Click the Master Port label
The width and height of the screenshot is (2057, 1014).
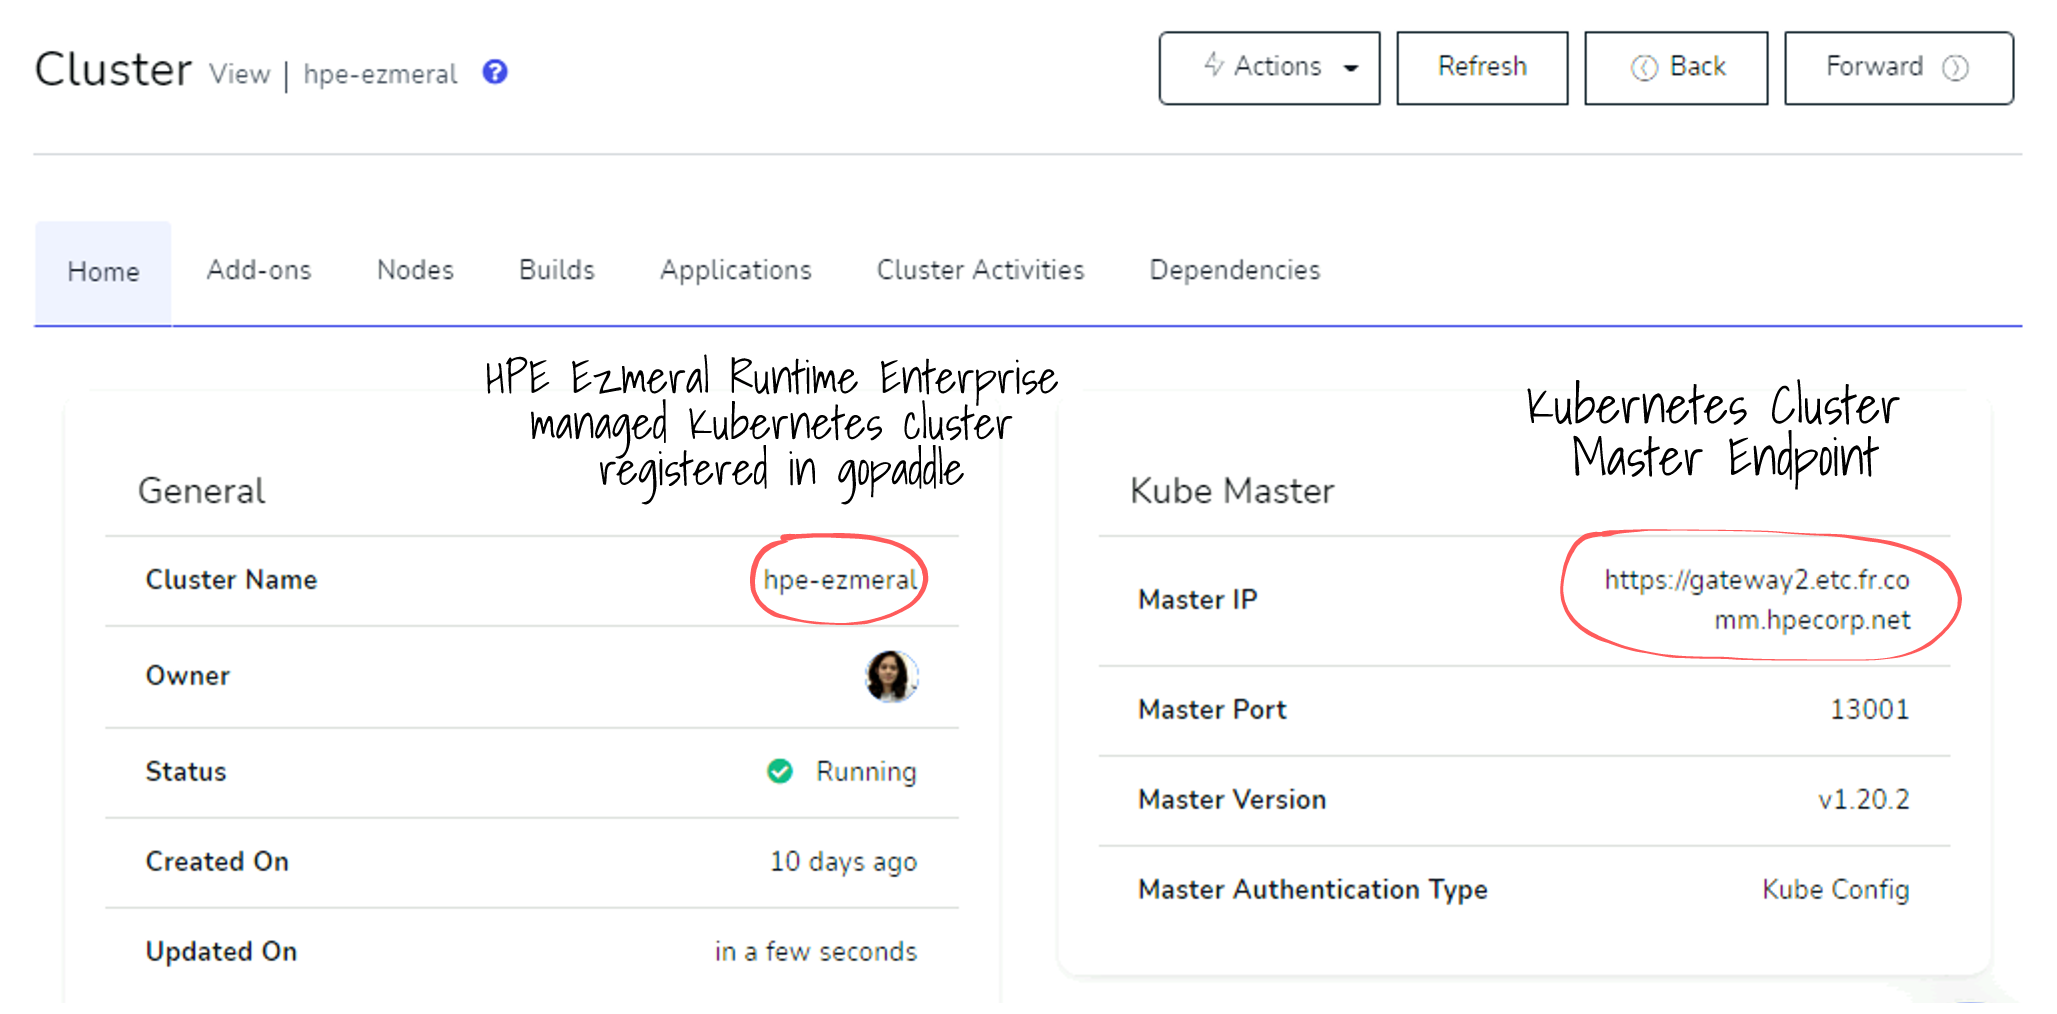pyautogui.click(x=1212, y=710)
